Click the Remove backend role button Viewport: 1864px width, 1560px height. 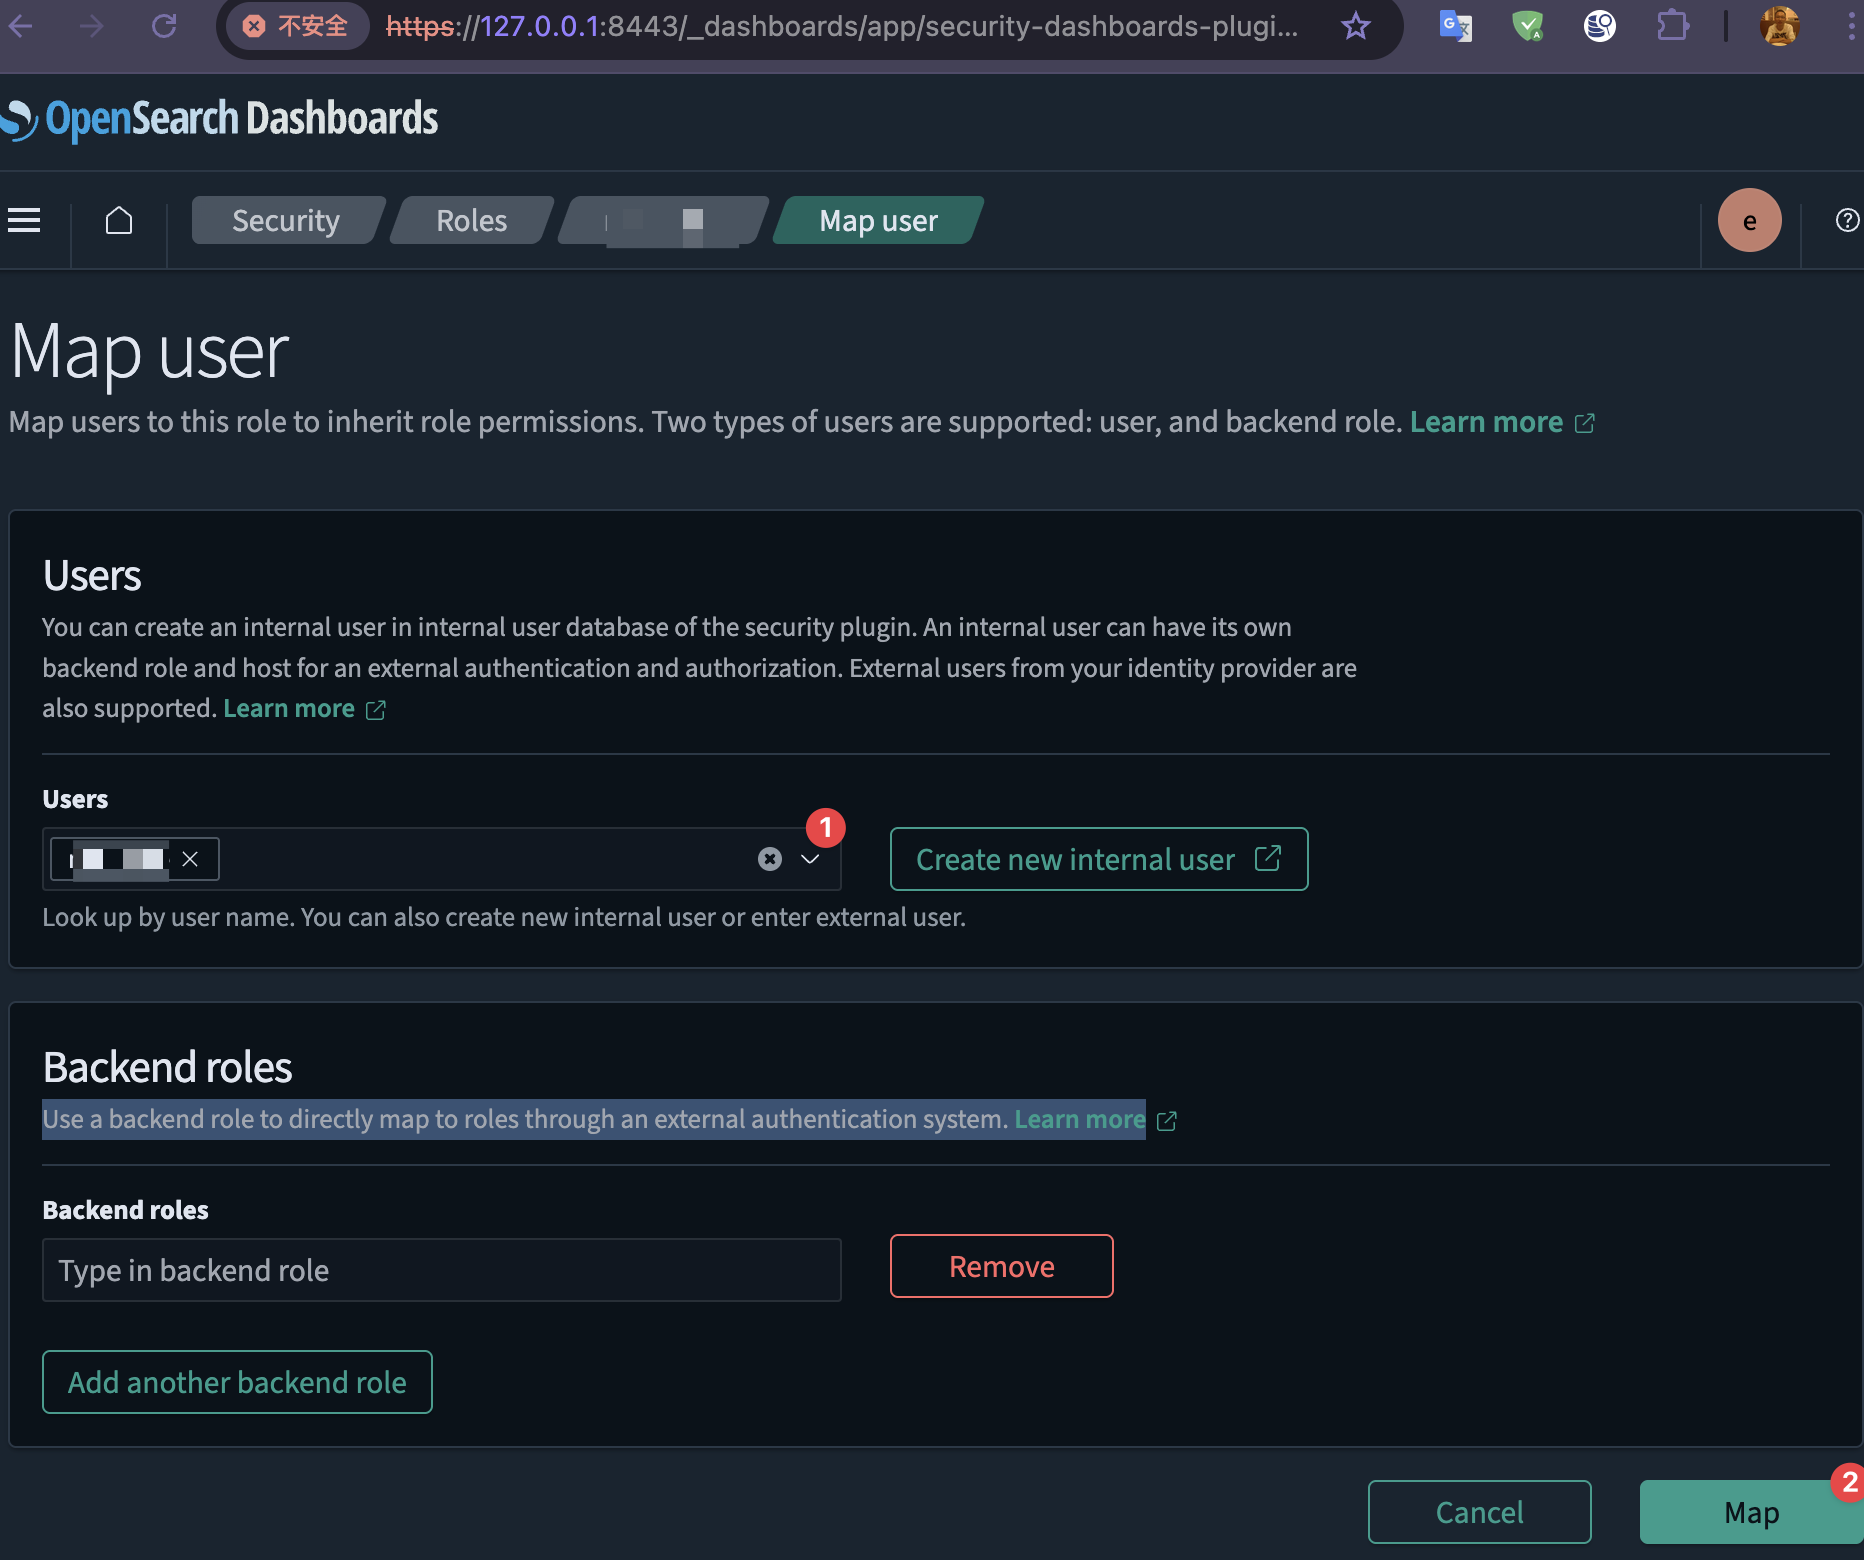(1001, 1266)
